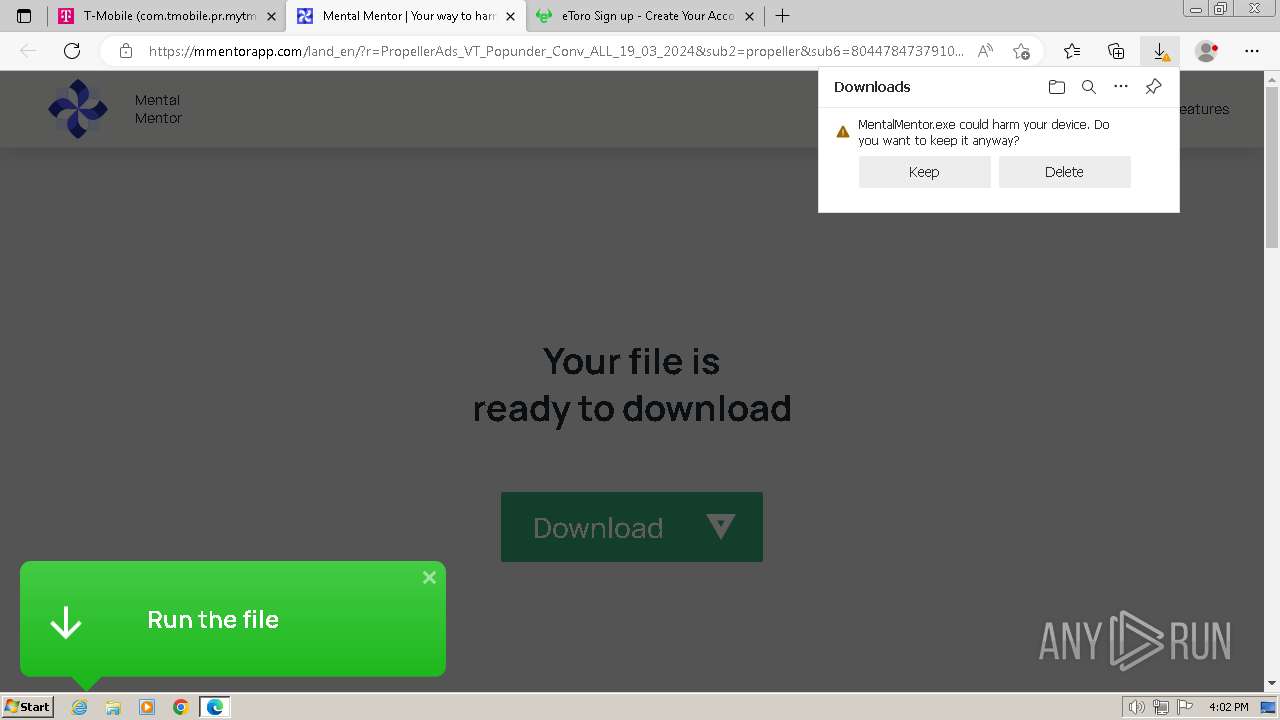
Task: Switch to the T-Mobile tab
Action: coord(167,16)
